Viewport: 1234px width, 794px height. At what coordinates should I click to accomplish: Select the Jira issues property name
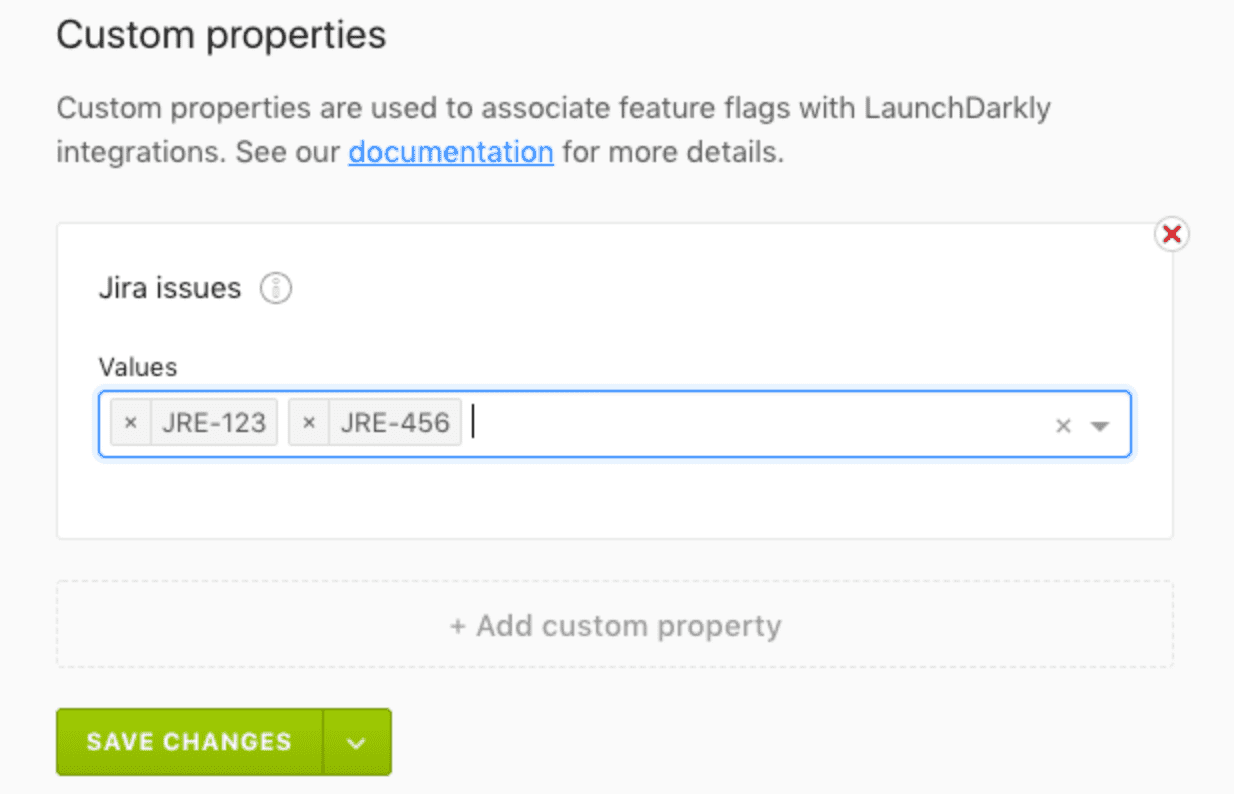click(169, 287)
